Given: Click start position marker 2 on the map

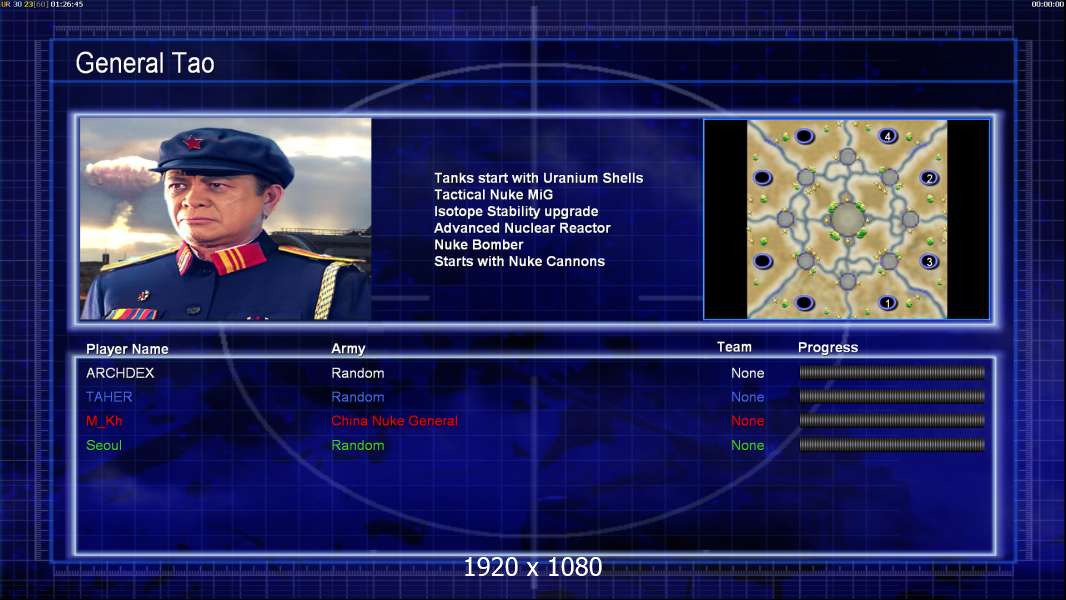Looking at the screenshot, I should pyautogui.click(x=929, y=178).
